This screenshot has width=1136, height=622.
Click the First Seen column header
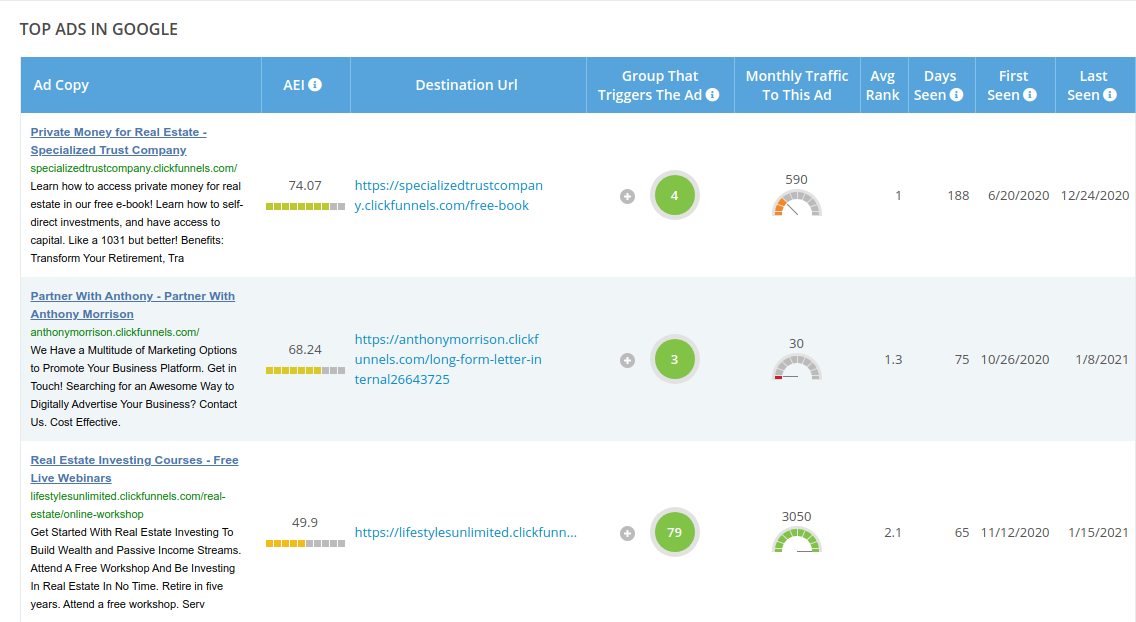1013,85
